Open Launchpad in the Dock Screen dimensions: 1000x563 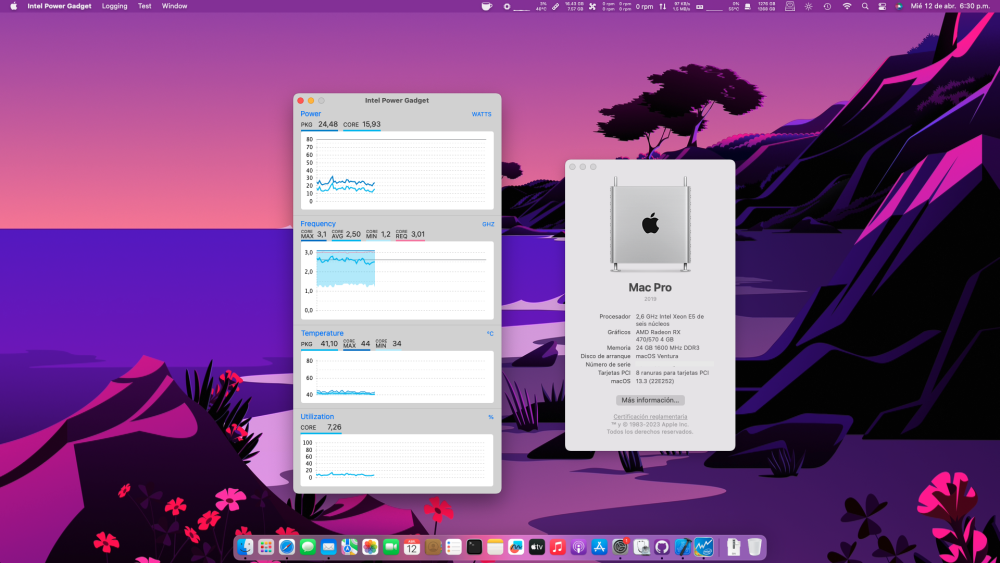266,547
